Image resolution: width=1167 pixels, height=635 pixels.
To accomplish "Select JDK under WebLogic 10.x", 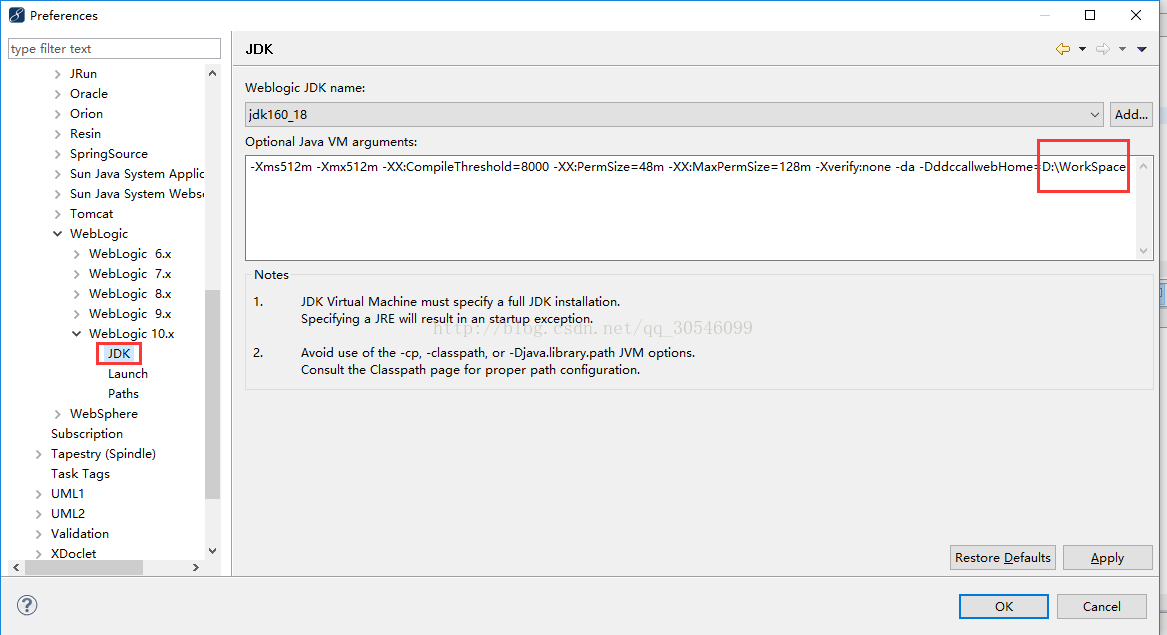I will click(119, 354).
